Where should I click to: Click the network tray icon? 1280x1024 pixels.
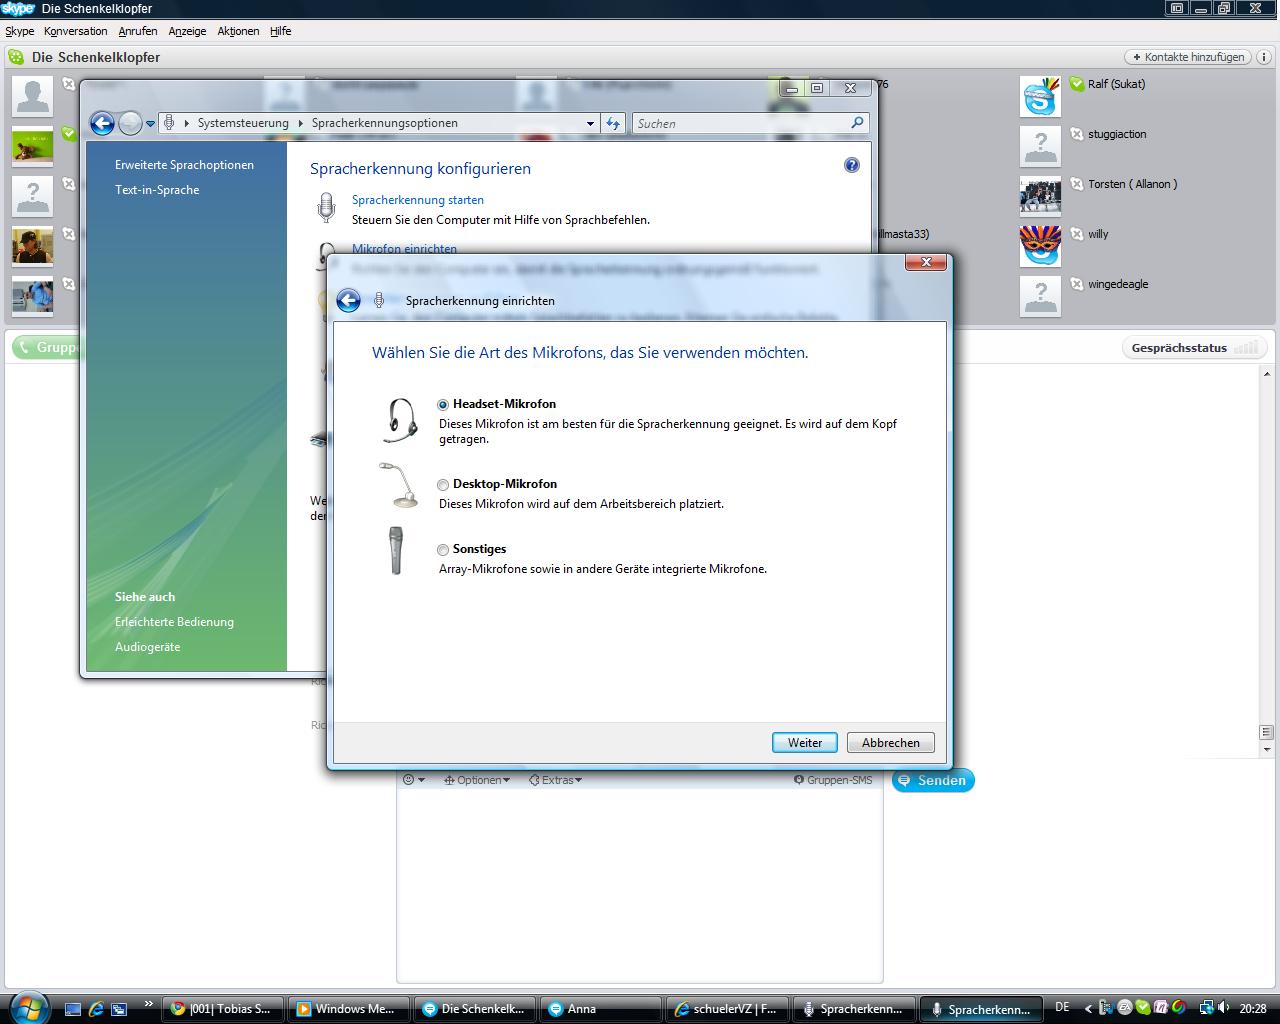(1207, 1008)
